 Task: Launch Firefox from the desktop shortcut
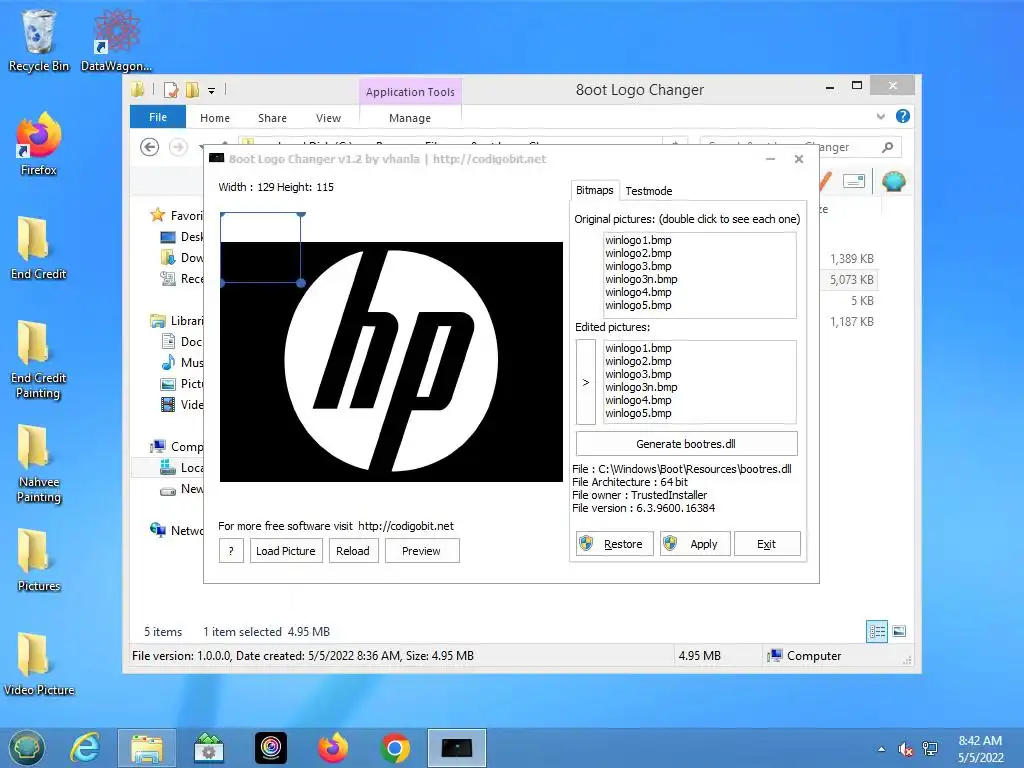point(39,144)
